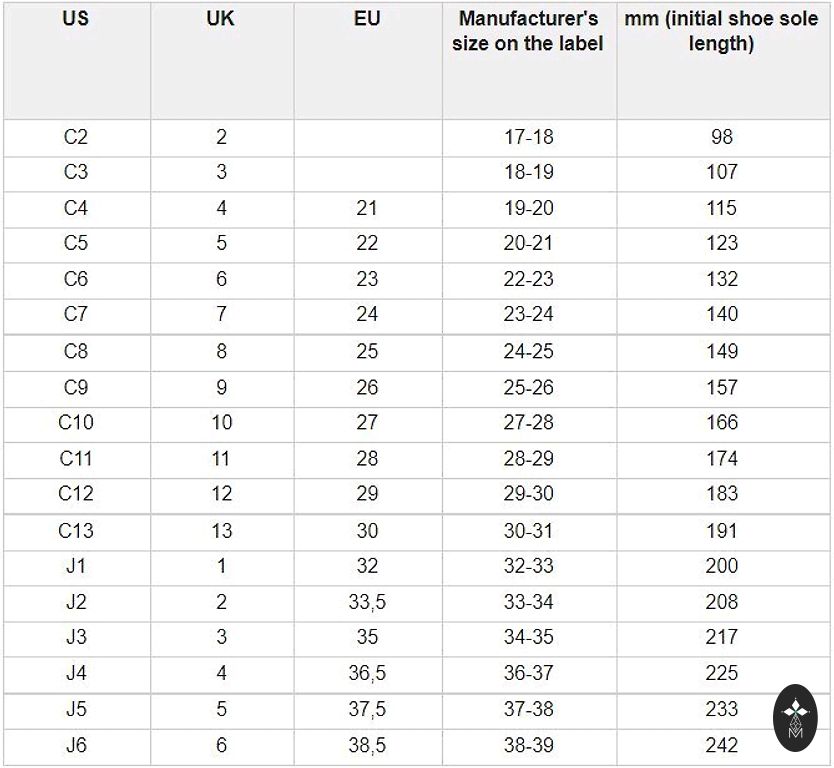The image size is (834, 768).
Task: Select the EU size 38,5 cell
Action: tap(367, 745)
